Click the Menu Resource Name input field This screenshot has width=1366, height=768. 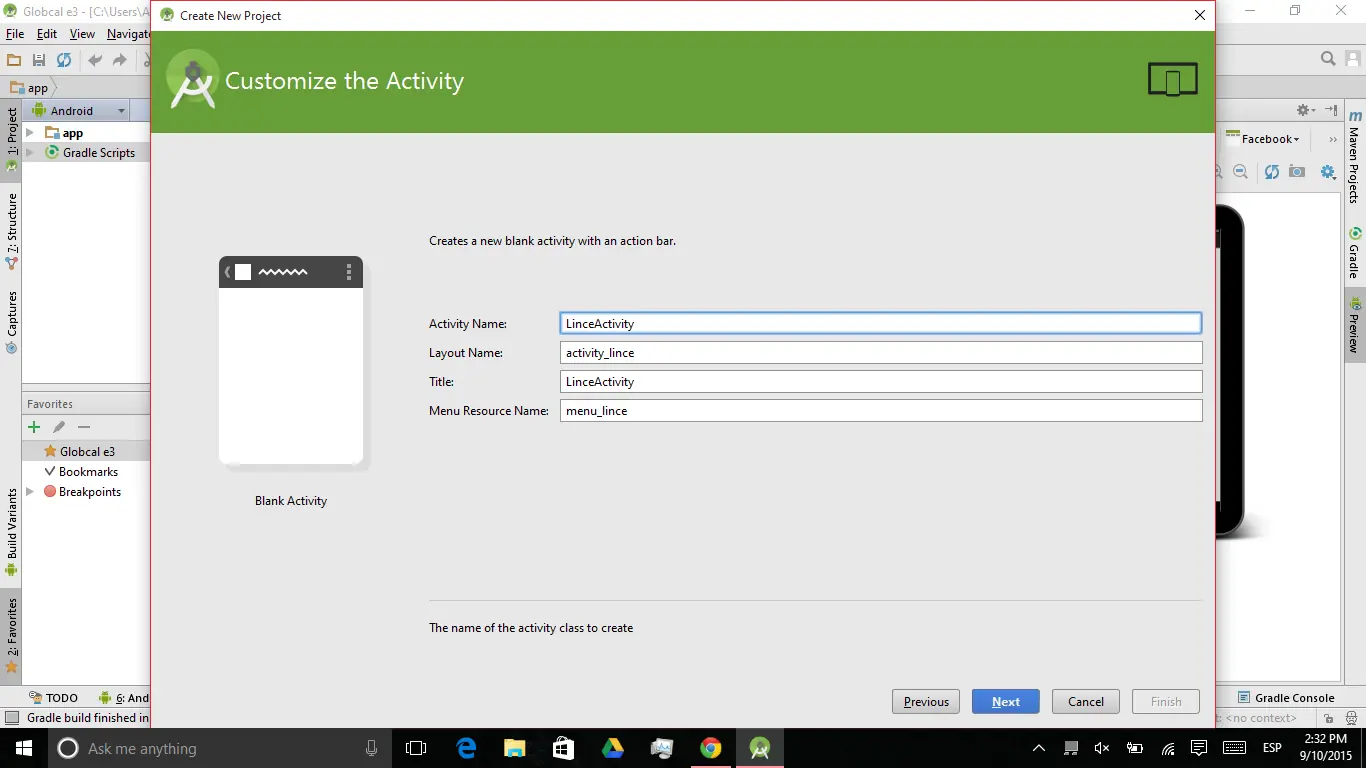click(881, 410)
